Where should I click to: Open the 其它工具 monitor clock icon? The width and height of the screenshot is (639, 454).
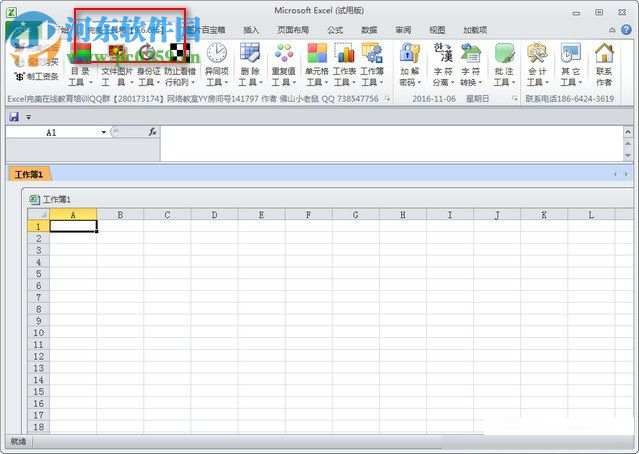(571, 53)
